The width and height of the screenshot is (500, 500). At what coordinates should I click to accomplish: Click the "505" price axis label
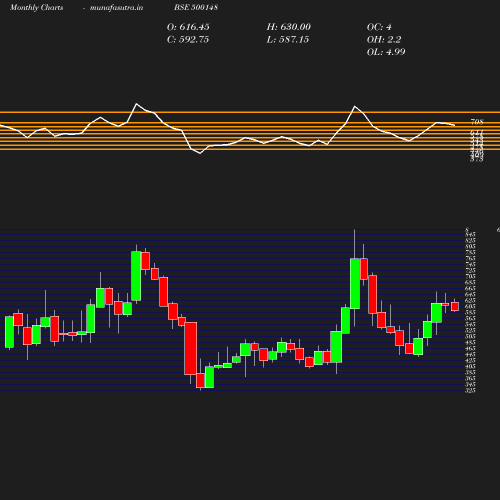(x=470, y=336)
